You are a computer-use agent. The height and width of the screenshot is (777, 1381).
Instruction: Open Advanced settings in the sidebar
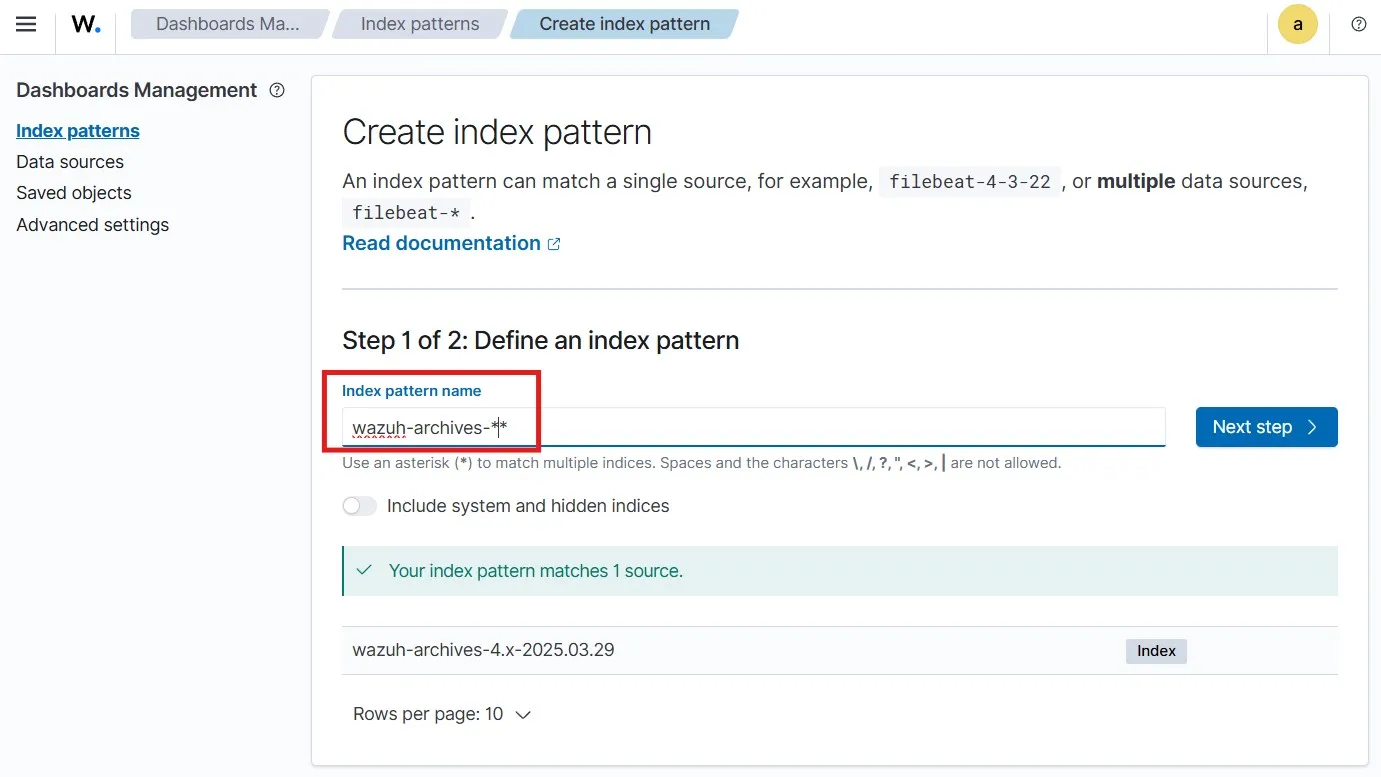pyautogui.click(x=92, y=225)
